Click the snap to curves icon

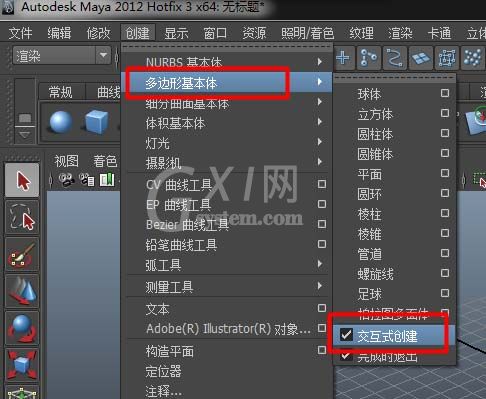[x=369, y=58]
